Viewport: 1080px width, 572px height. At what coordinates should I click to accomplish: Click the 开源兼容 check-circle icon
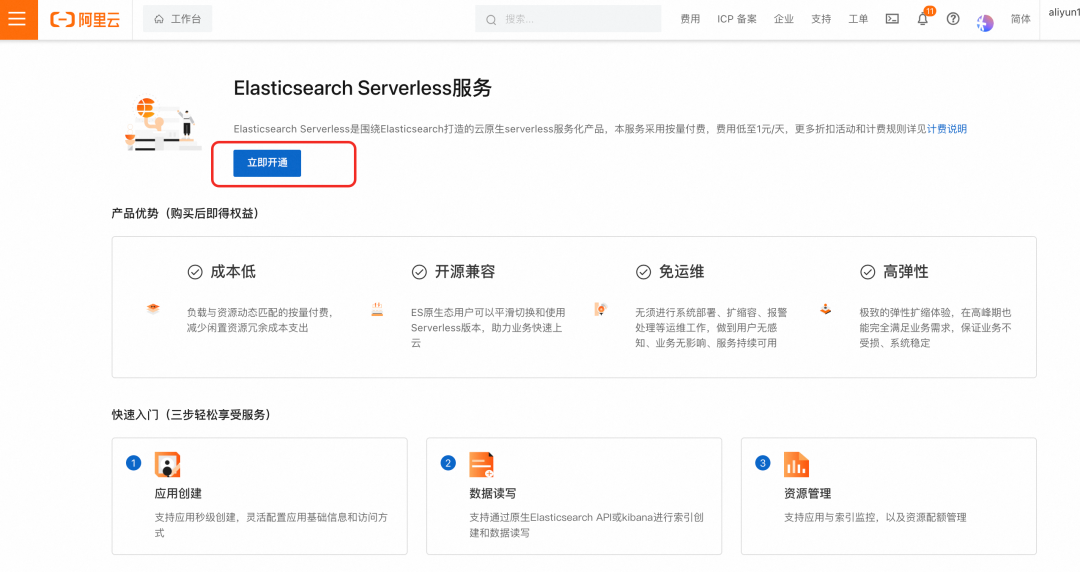coord(419,272)
